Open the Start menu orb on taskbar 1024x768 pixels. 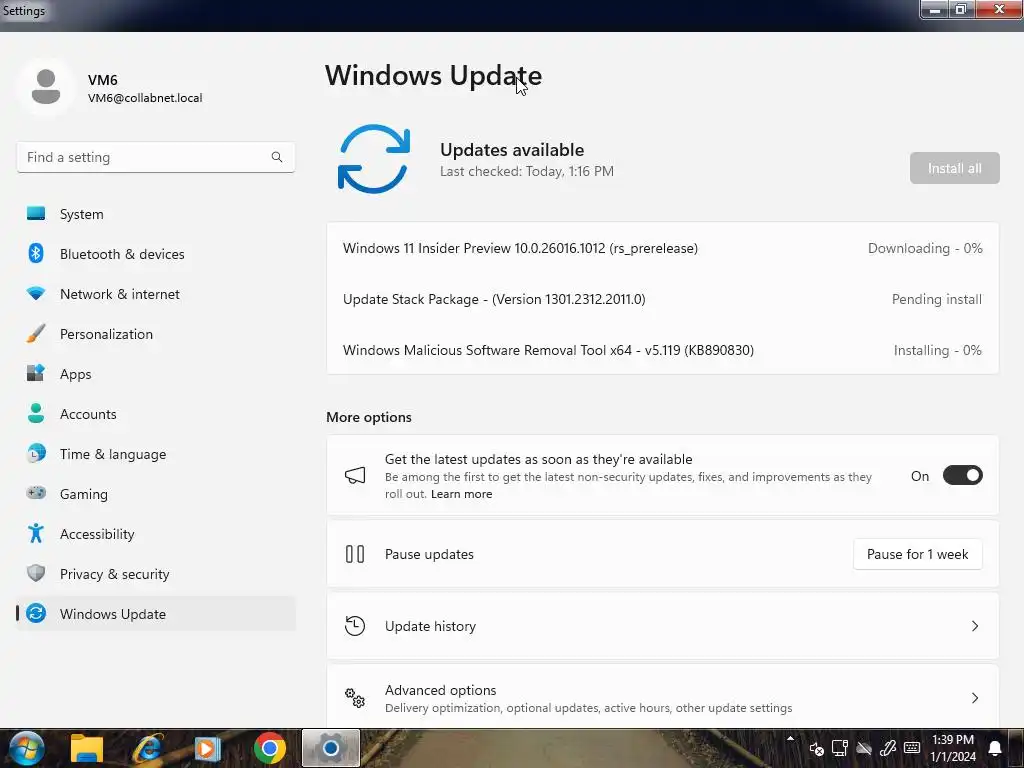coord(26,748)
